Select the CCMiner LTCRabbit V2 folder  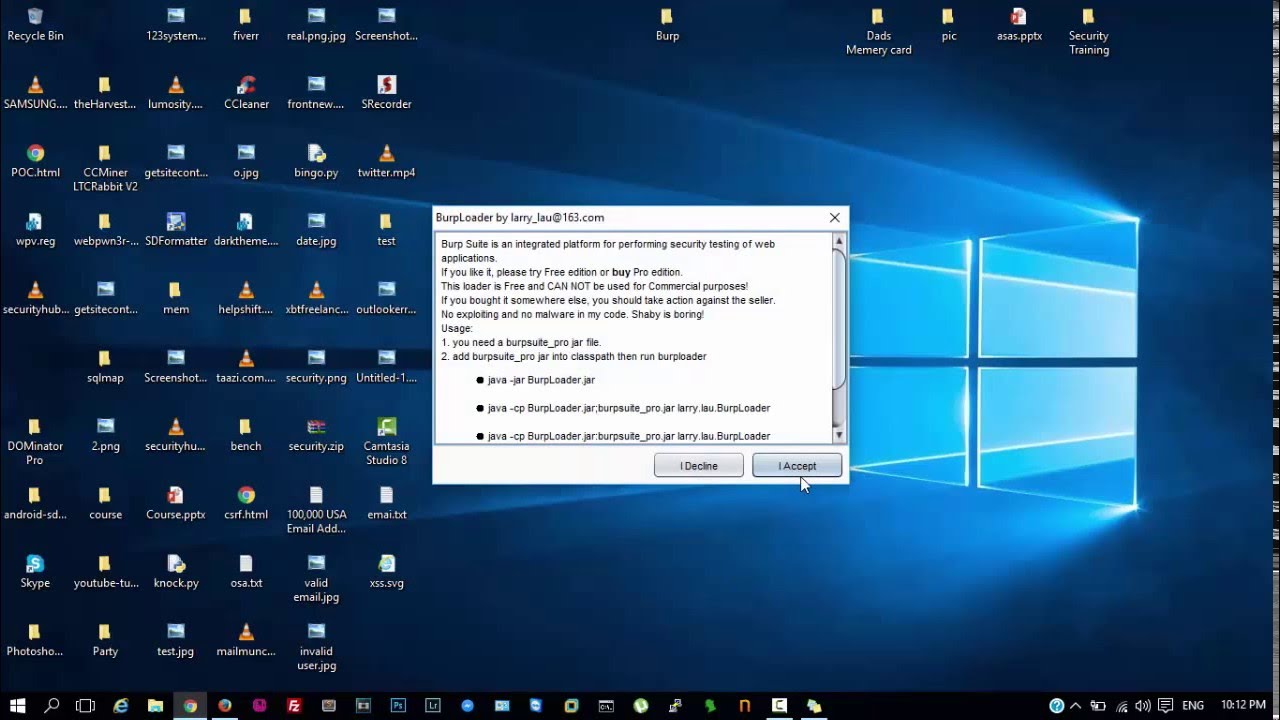(x=105, y=168)
